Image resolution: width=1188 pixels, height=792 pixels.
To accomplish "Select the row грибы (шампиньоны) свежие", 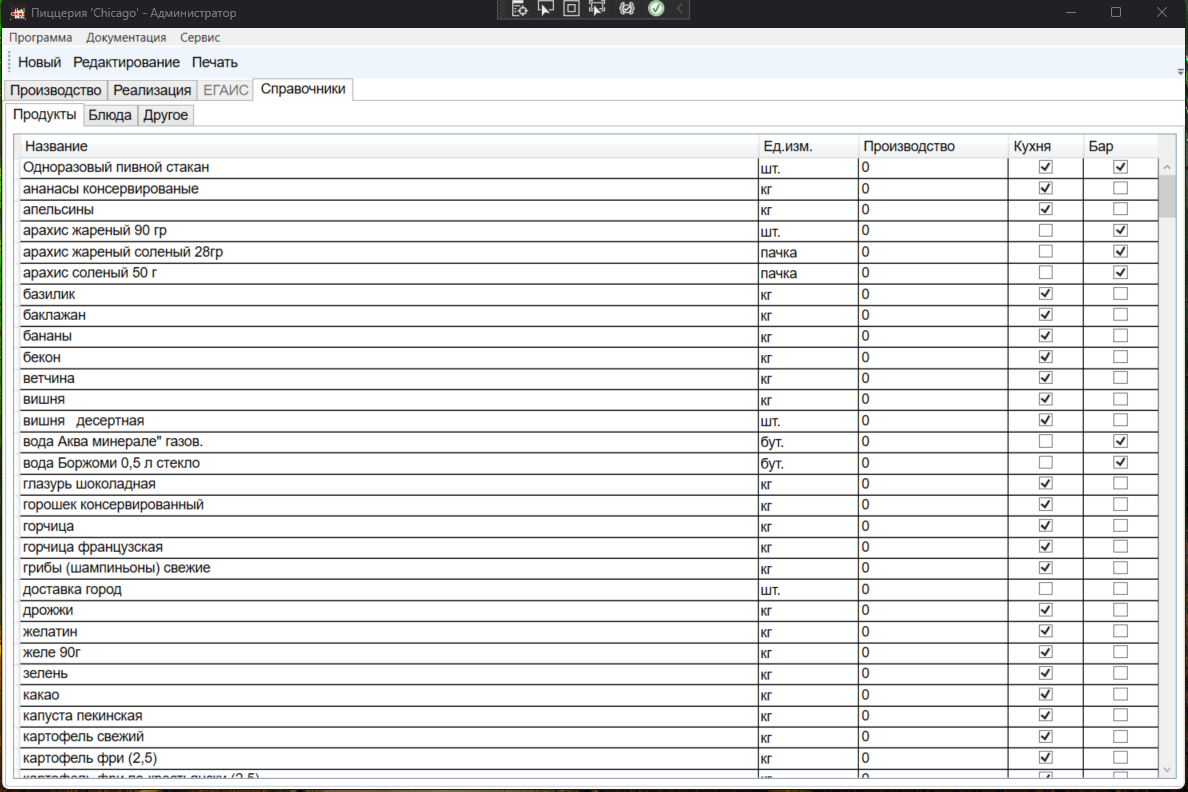I will pyautogui.click(x=589, y=568).
